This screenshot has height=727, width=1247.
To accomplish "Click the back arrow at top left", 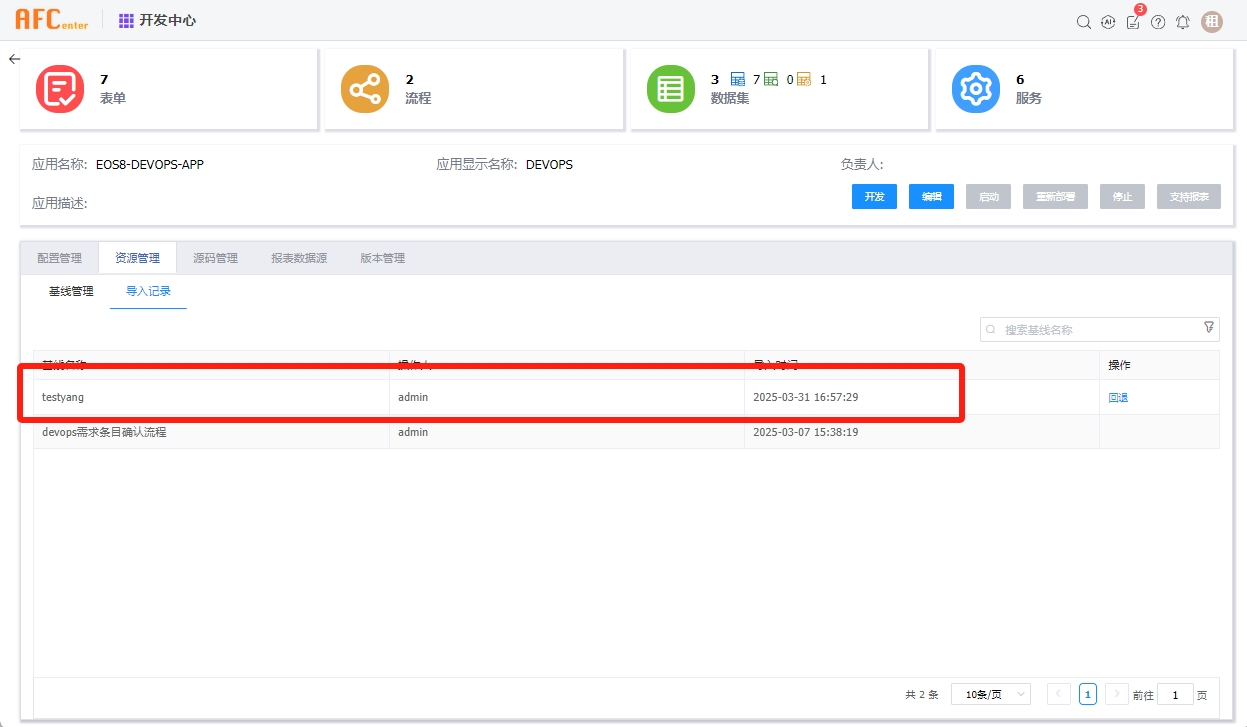I will (x=14, y=59).
